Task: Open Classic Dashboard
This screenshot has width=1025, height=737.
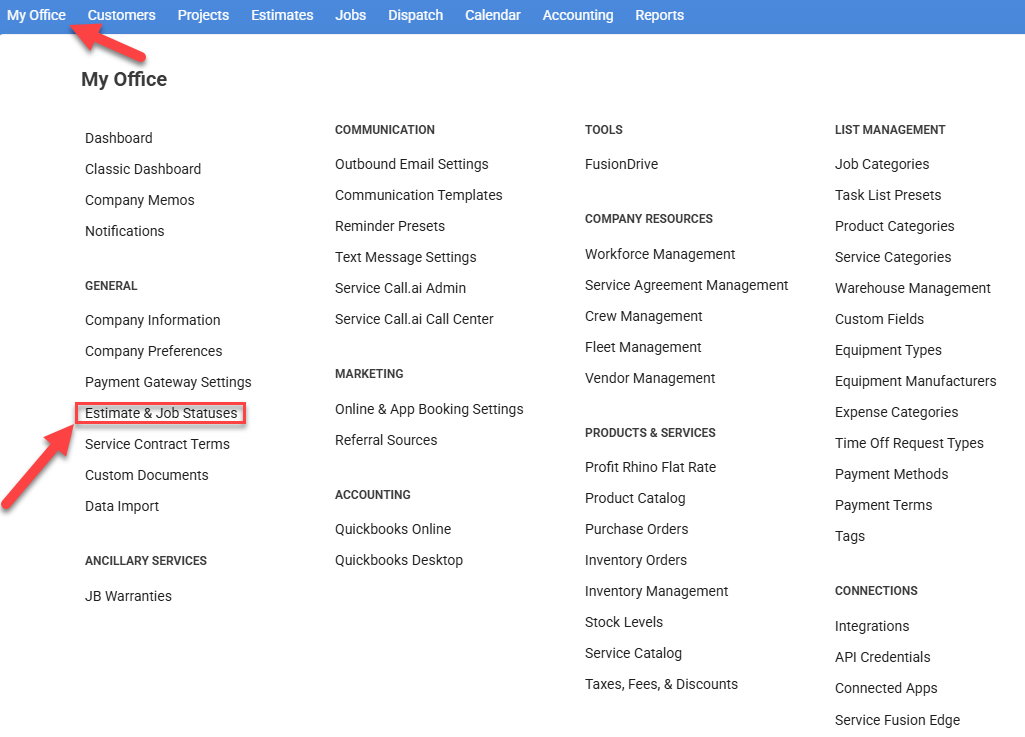Action: (x=143, y=169)
